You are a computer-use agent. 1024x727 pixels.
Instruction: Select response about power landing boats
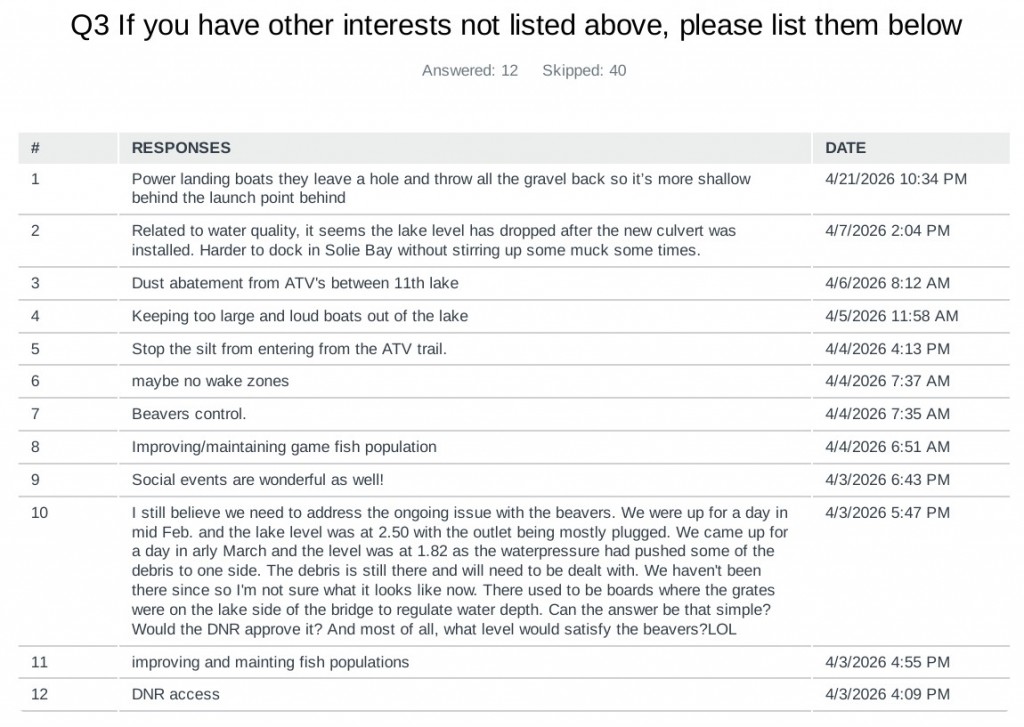pos(441,188)
